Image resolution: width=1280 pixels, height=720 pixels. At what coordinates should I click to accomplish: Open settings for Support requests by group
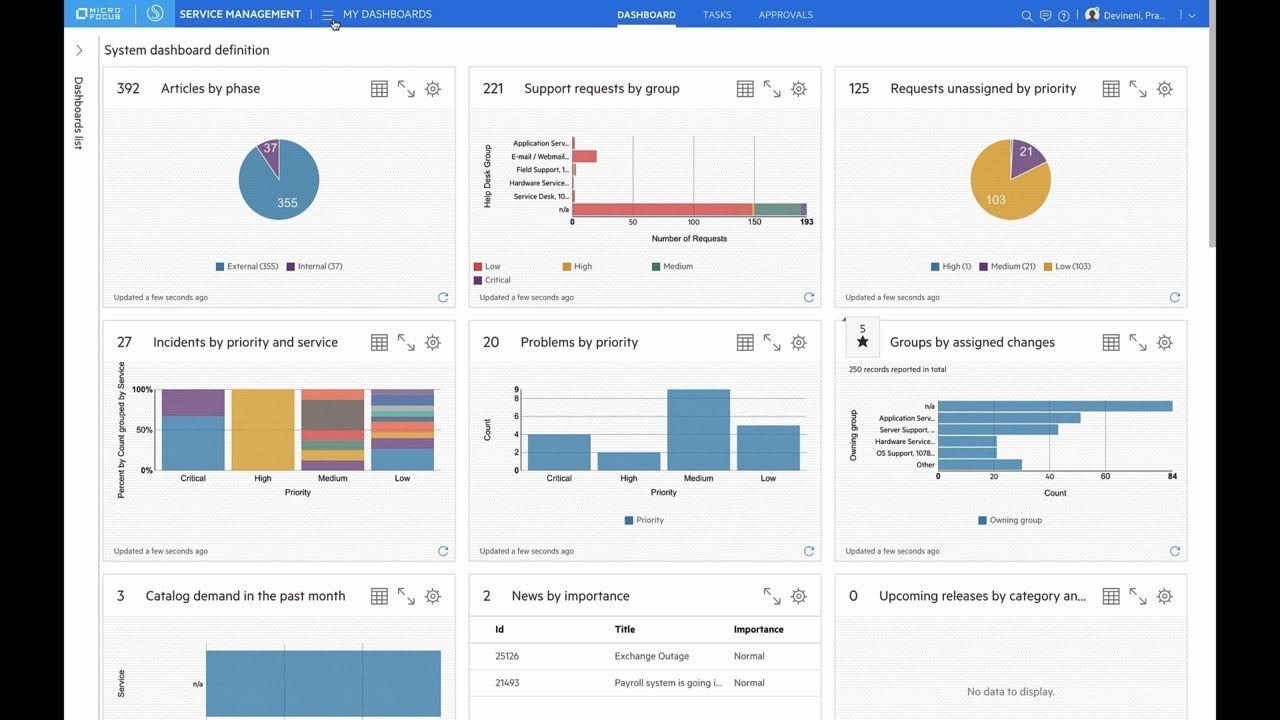click(x=799, y=89)
